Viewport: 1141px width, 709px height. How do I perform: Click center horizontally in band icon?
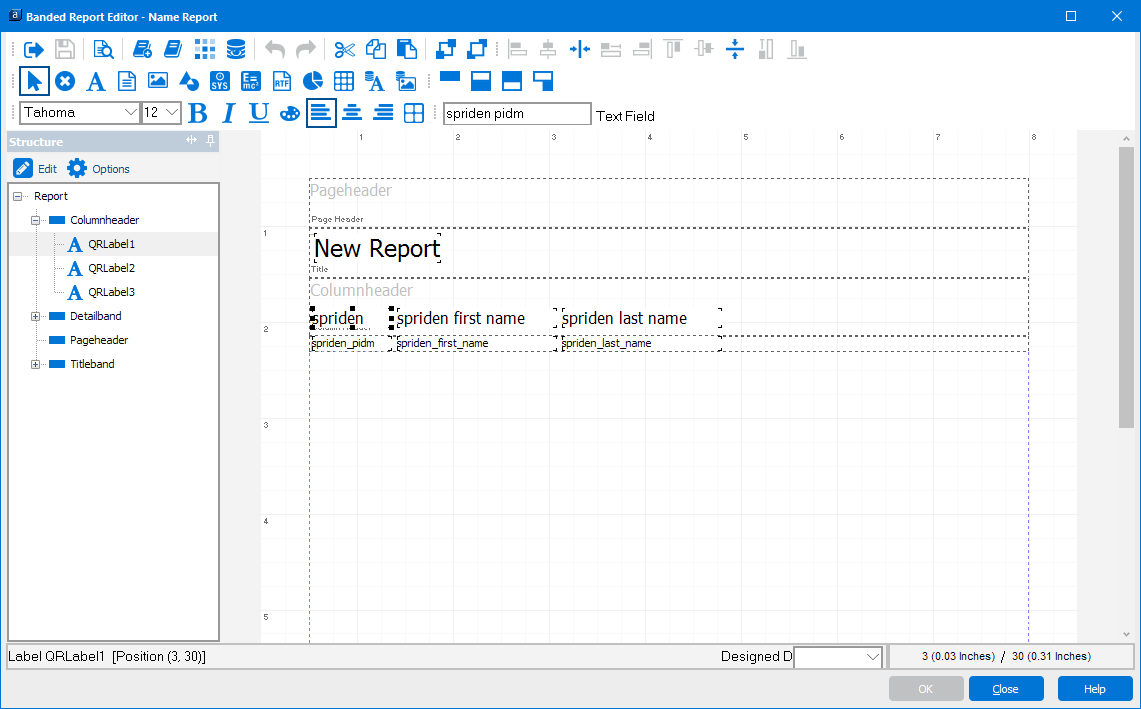[x=580, y=49]
